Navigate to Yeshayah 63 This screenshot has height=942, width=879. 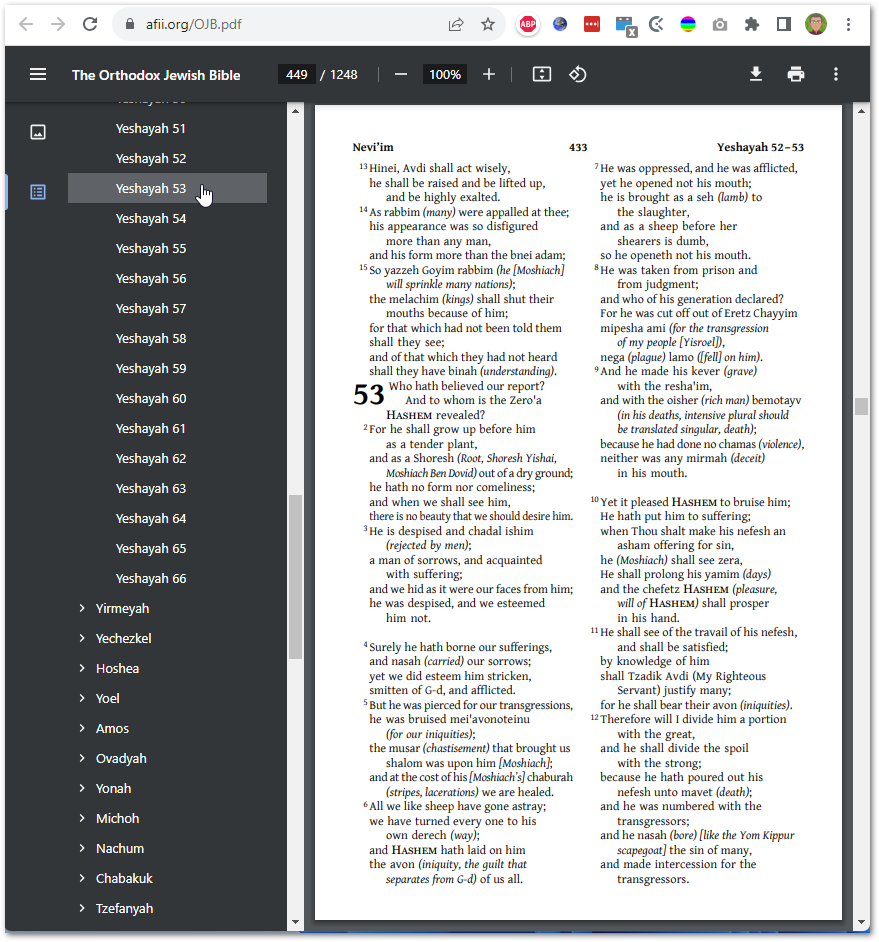(x=151, y=489)
